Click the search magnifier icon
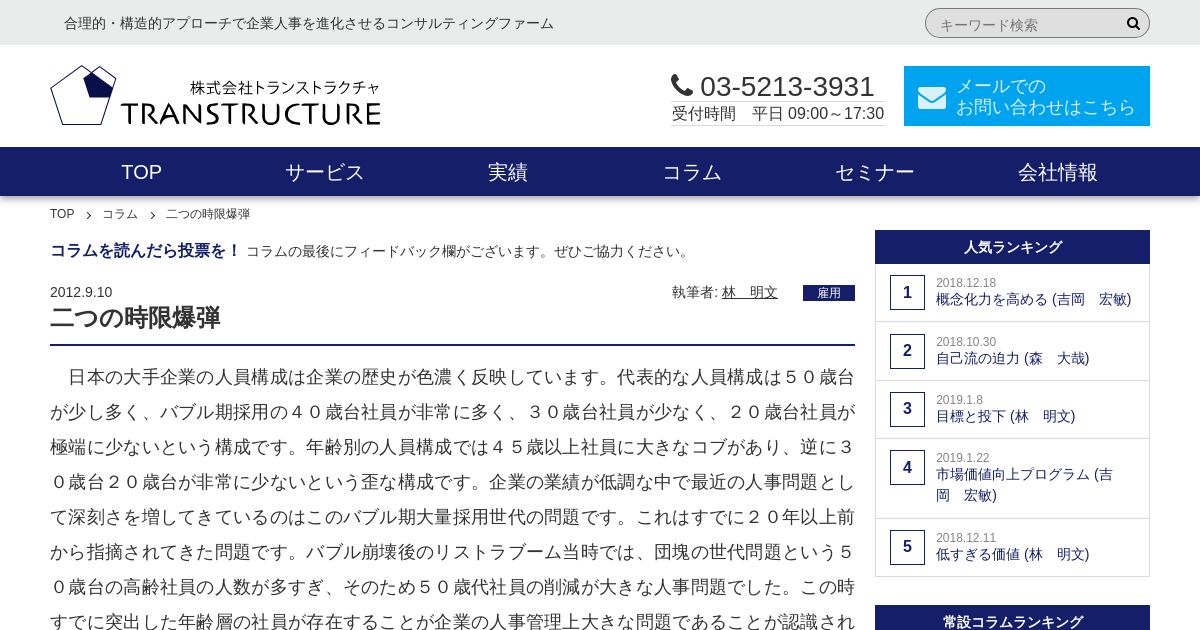The image size is (1200, 630). point(1133,24)
